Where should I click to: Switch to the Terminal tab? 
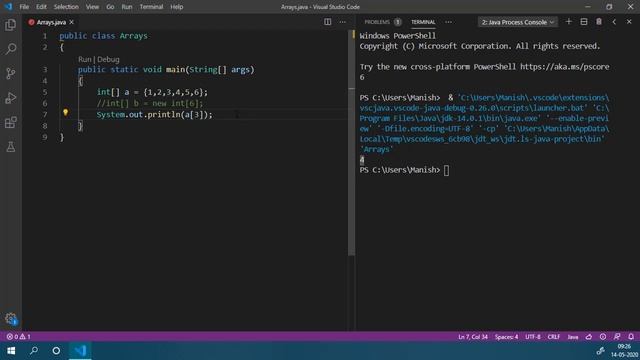[423, 22]
